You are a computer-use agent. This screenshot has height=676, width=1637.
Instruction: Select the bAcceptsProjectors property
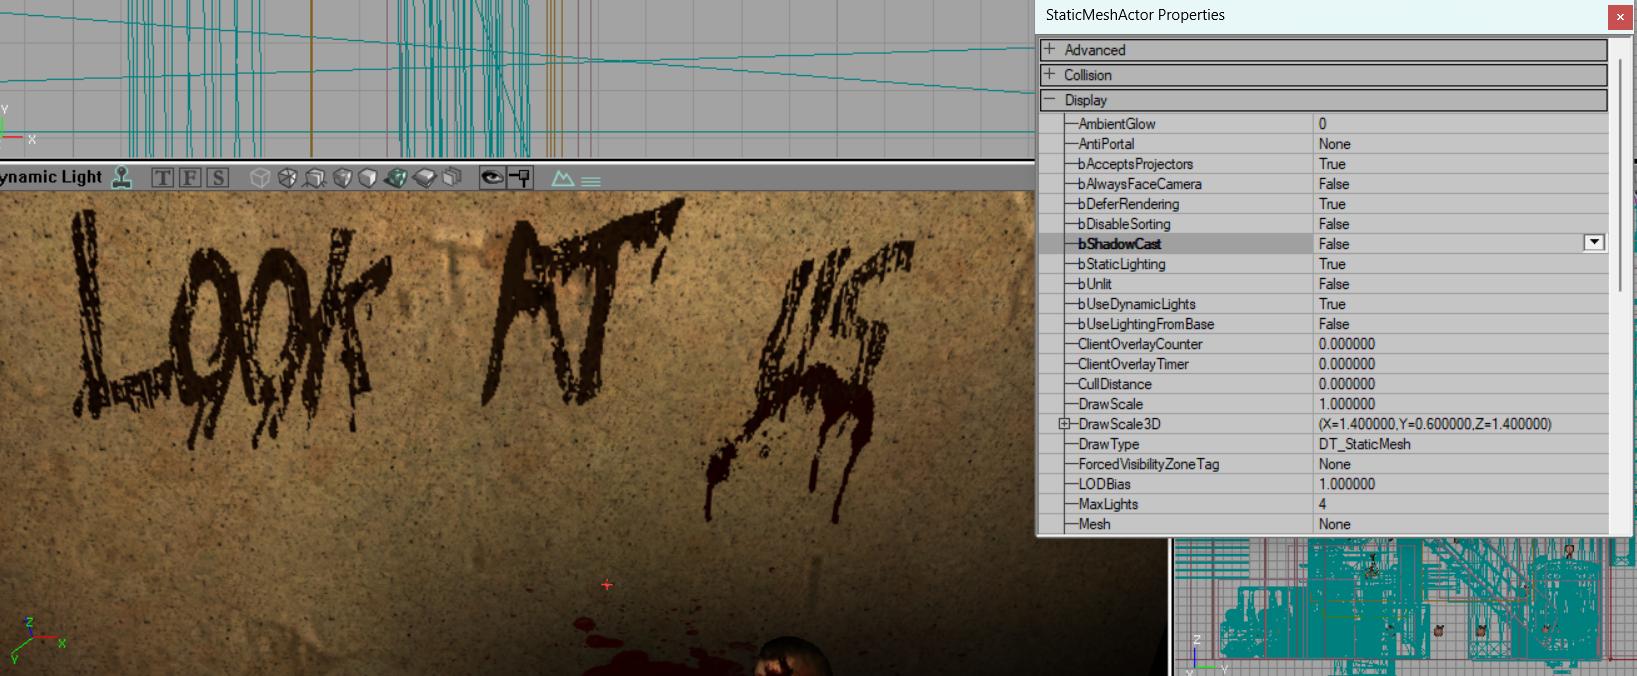pyautogui.click(x=1135, y=164)
